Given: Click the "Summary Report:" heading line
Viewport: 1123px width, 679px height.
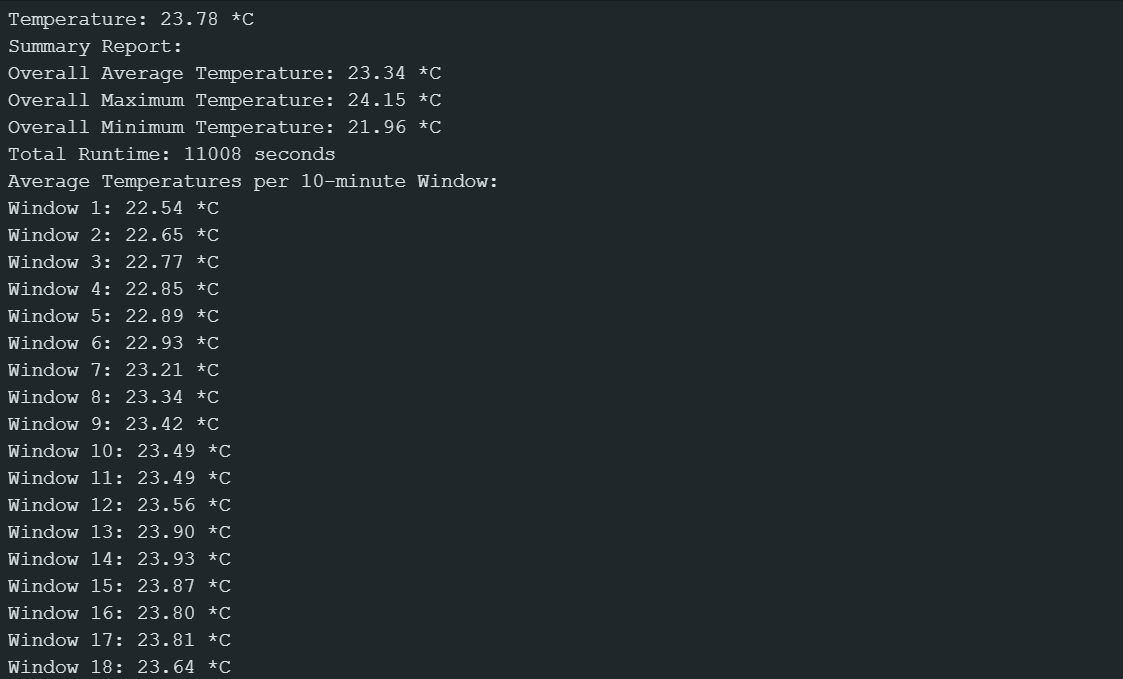Looking at the screenshot, I should click(x=96, y=46).
